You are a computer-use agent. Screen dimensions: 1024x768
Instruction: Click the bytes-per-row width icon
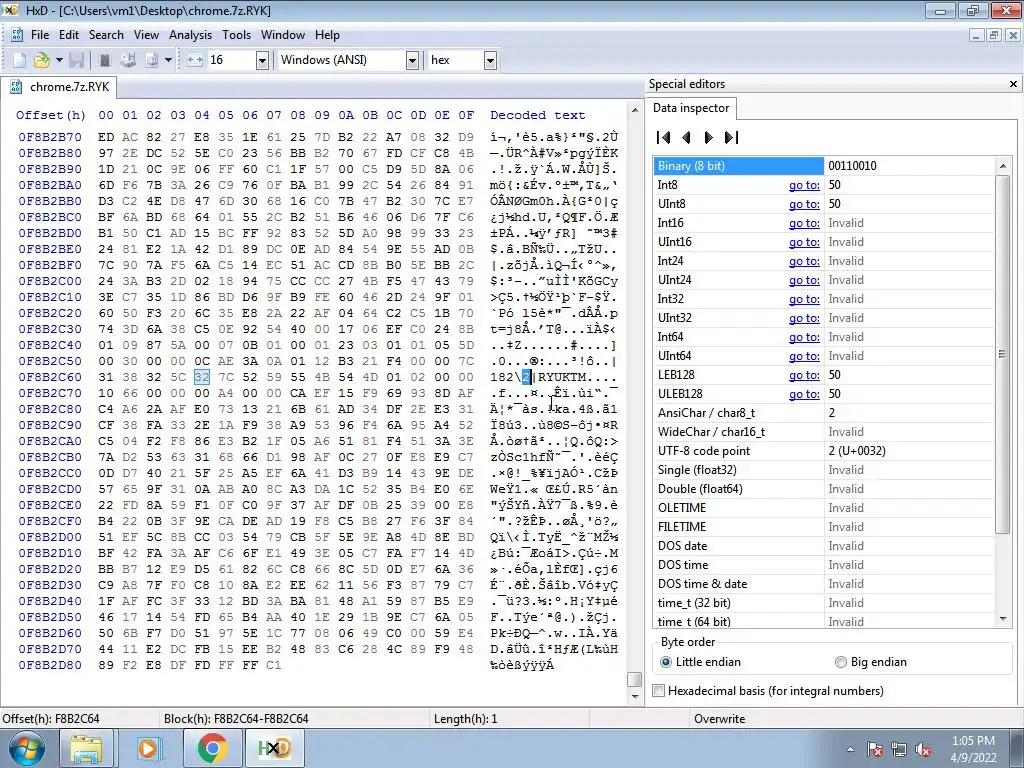pos(195,60)
